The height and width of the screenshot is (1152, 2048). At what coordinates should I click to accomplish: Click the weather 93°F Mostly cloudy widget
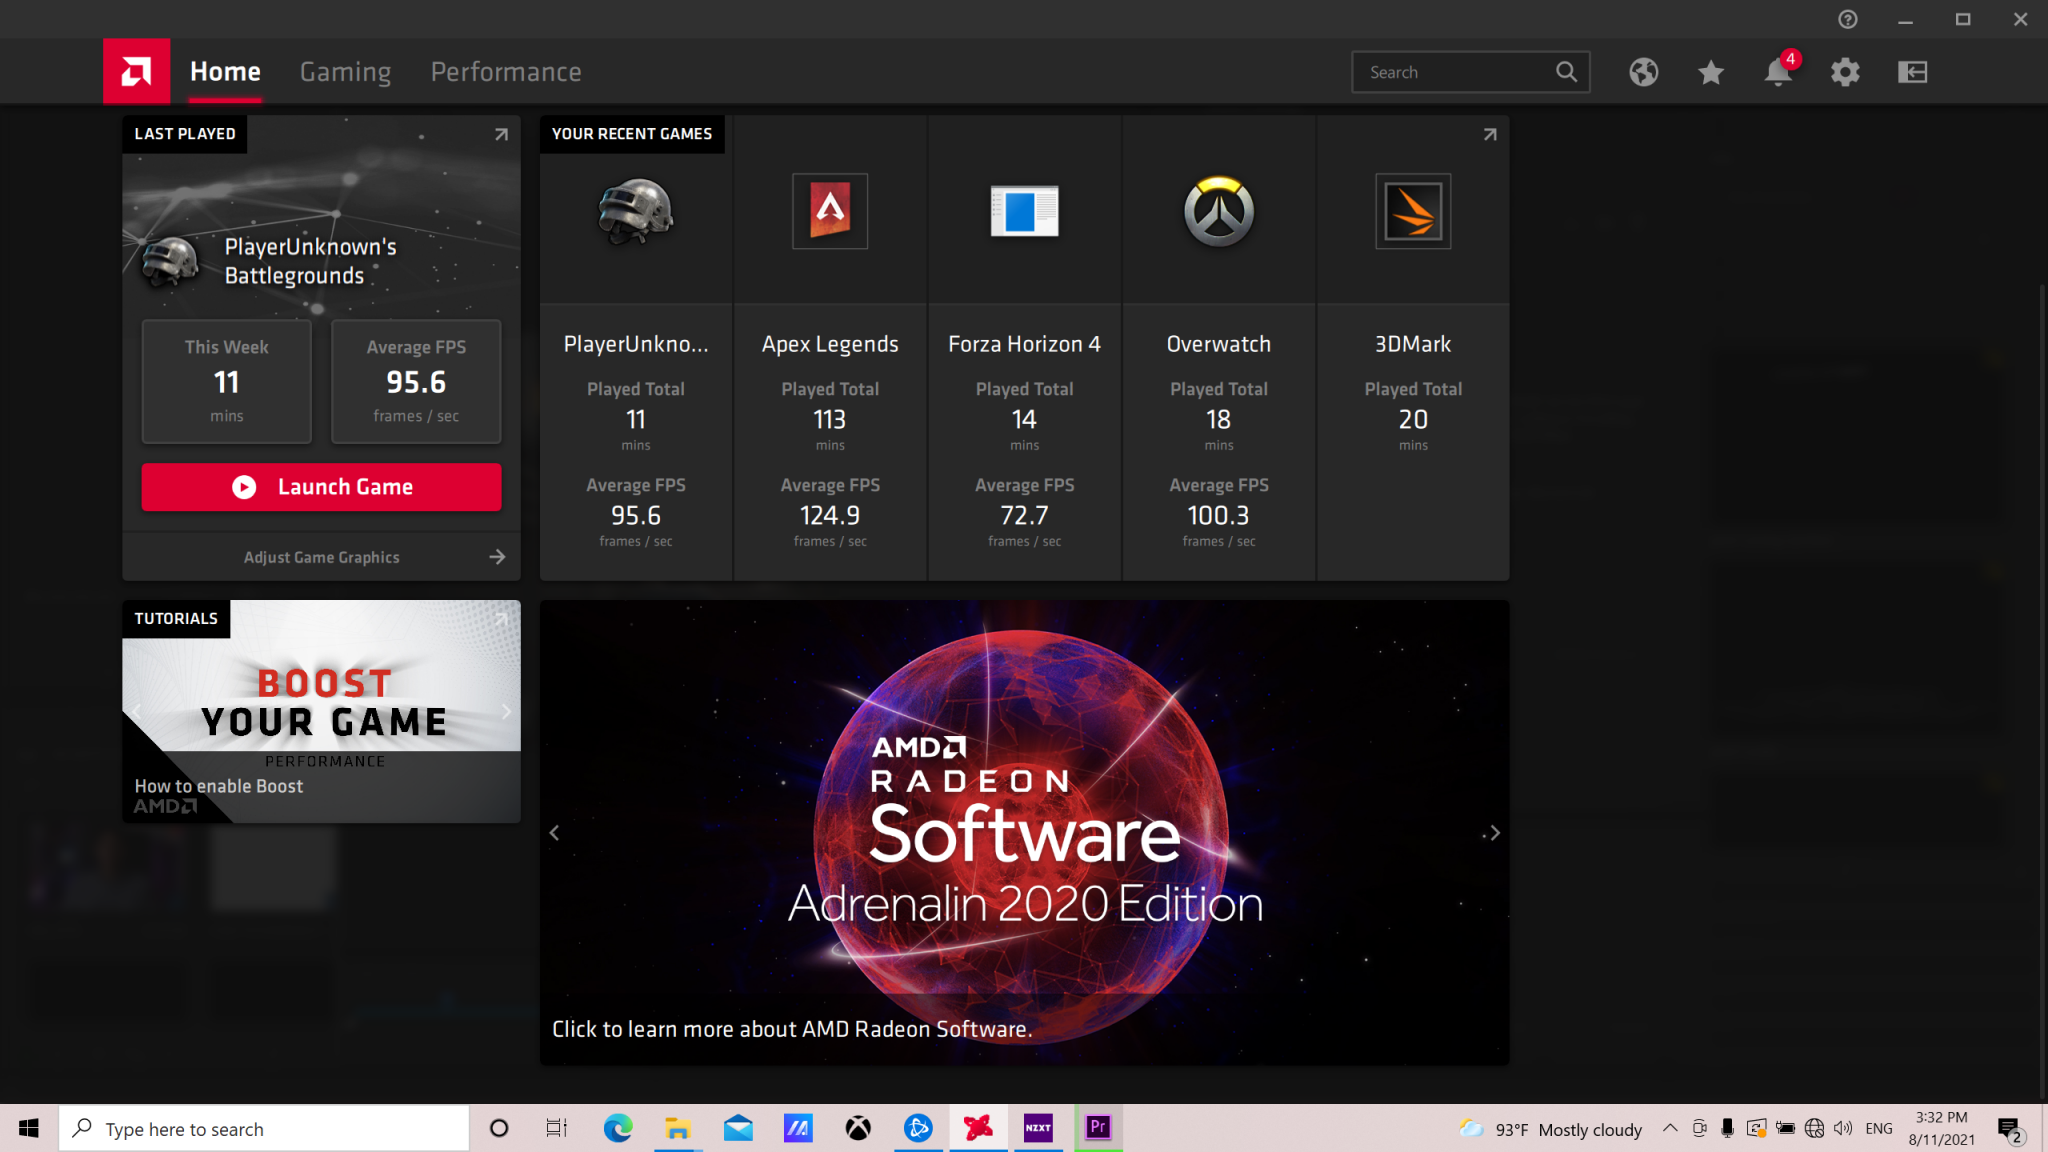tap(1550, 1129)
